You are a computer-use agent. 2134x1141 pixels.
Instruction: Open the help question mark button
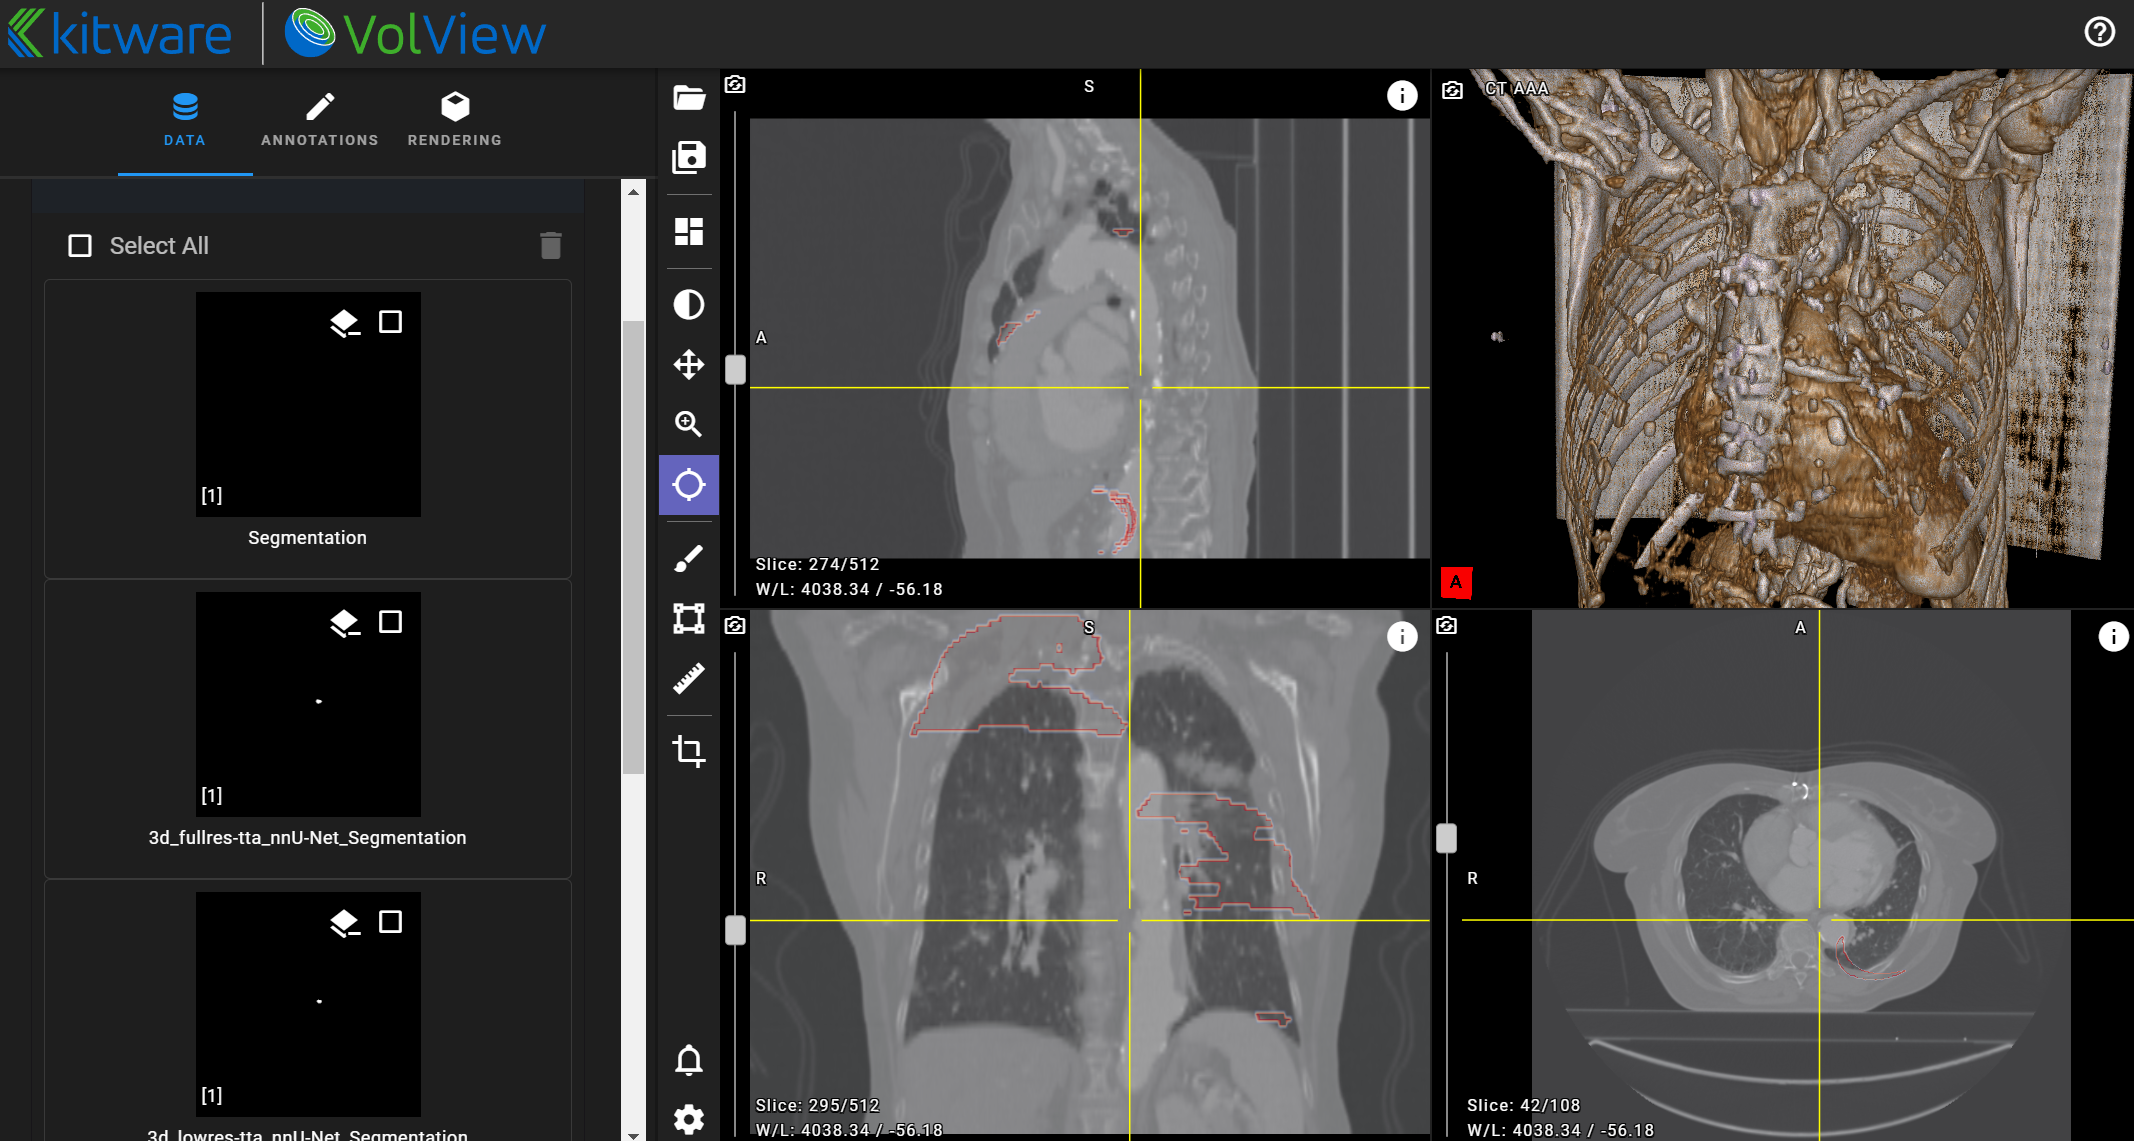[x=2099, y=32]
